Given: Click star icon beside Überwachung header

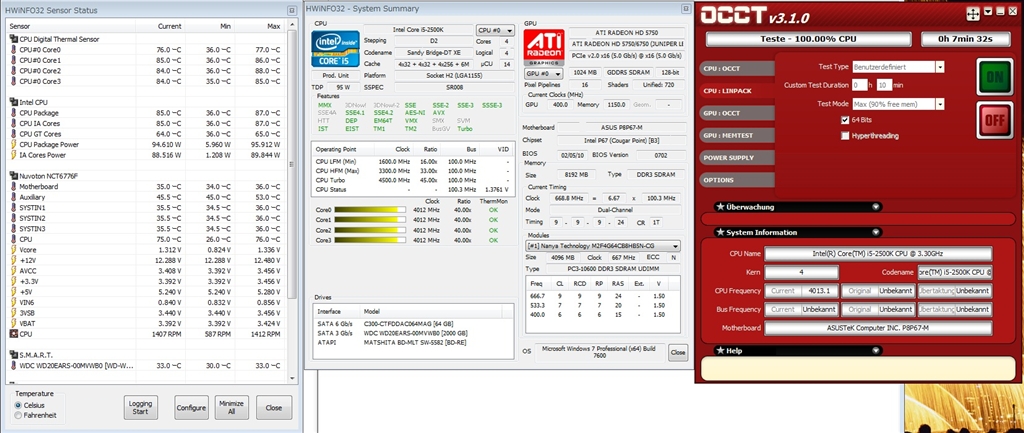Looking at the screenshot, I should (720, 207).
